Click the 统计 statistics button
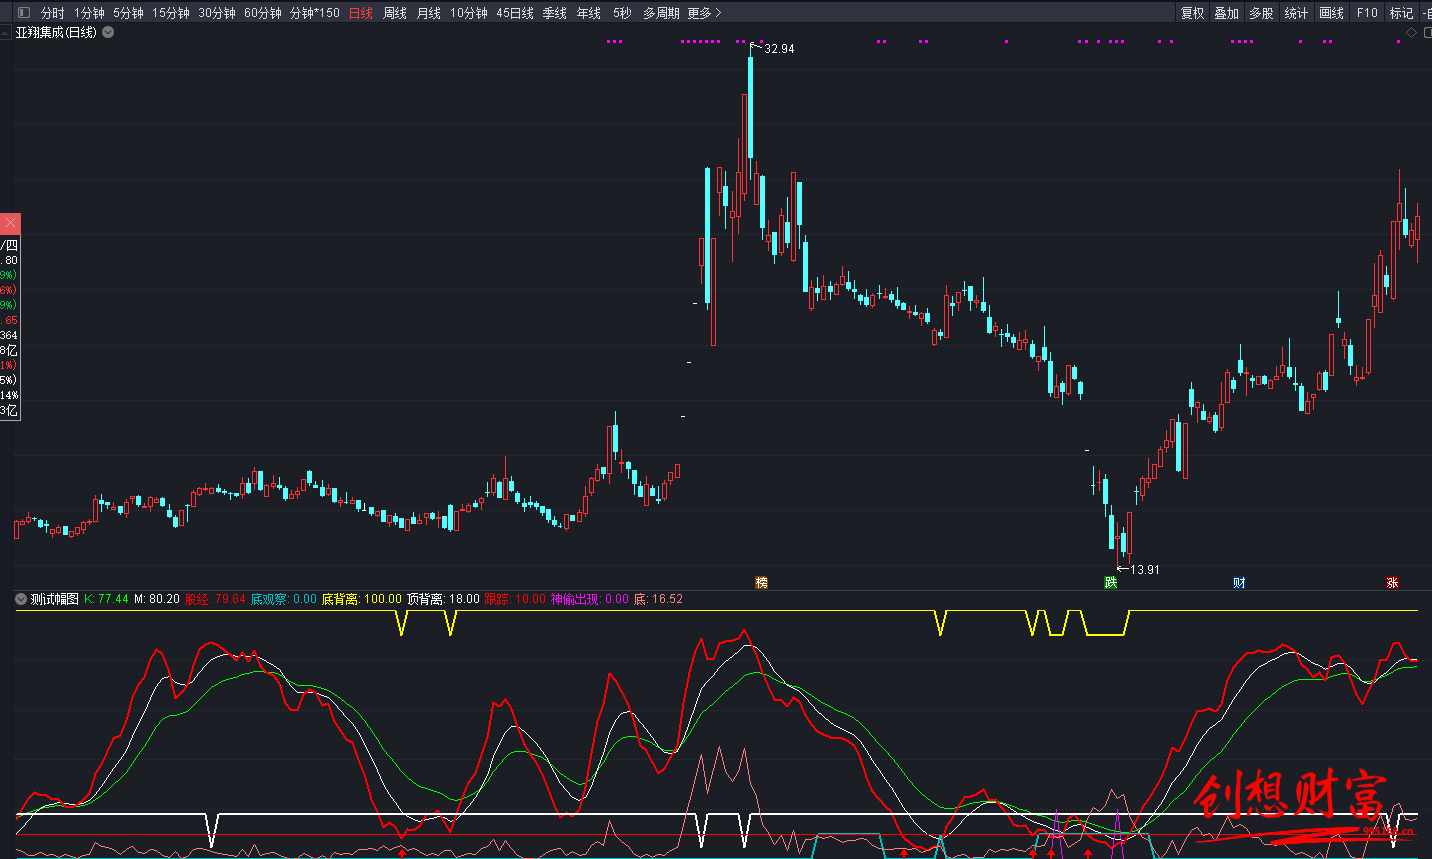 pos(1296,13)
